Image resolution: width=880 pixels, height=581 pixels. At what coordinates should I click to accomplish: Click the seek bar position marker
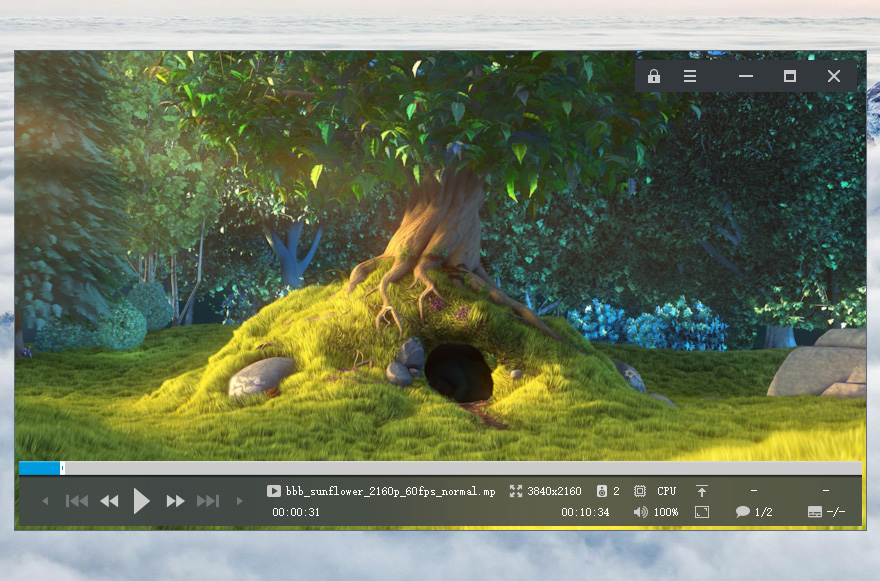(x=62, y=468)
